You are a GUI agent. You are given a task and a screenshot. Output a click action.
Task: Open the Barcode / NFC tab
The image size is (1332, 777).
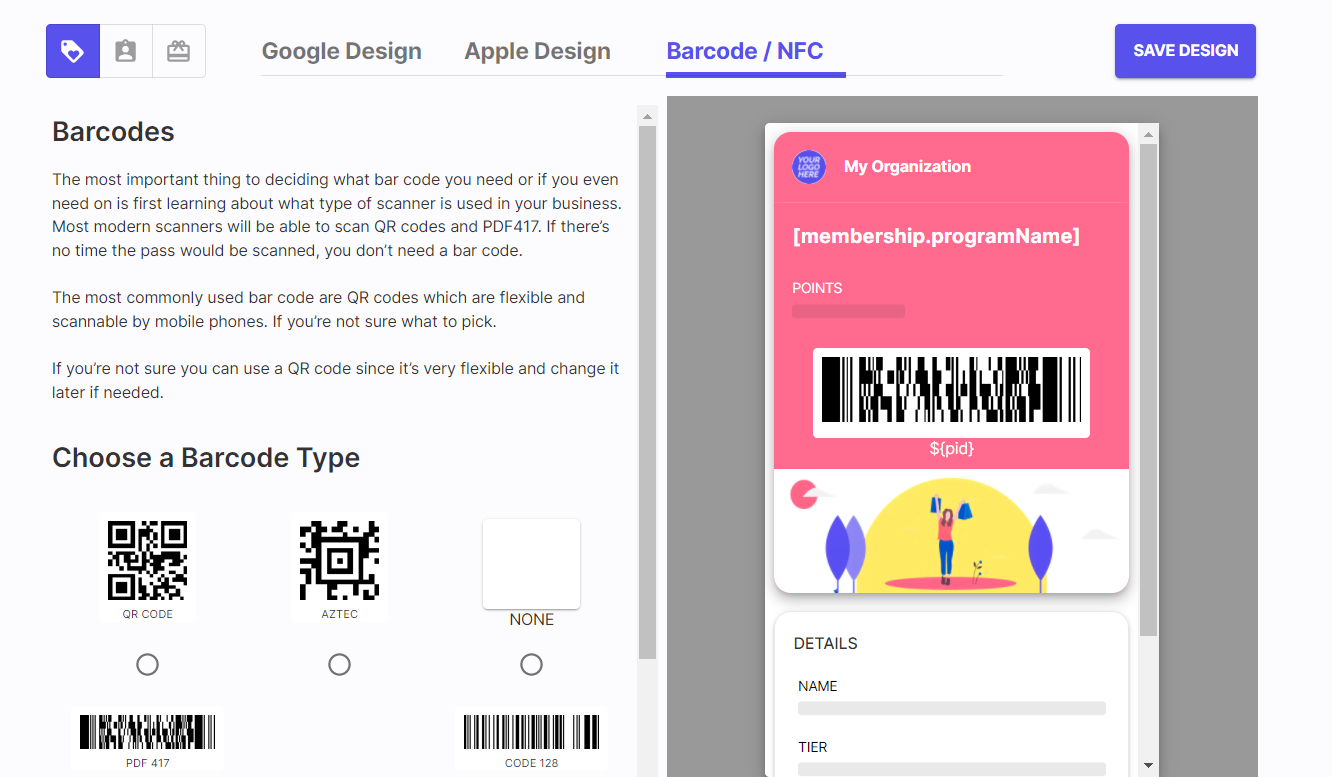[745, 51]
